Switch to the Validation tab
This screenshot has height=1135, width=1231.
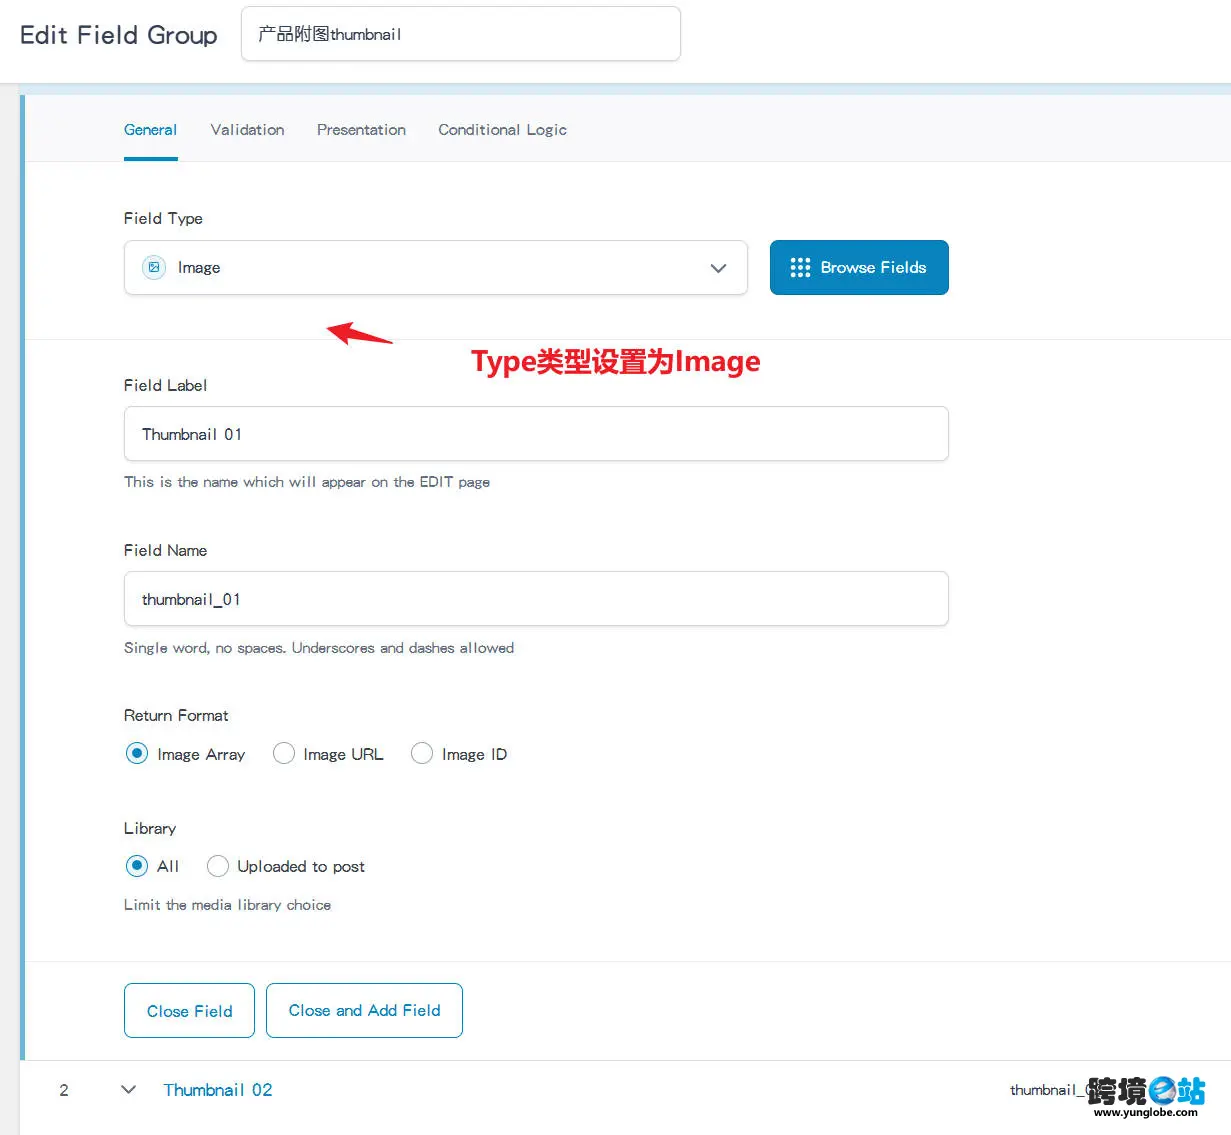click(x=247, y=130)
